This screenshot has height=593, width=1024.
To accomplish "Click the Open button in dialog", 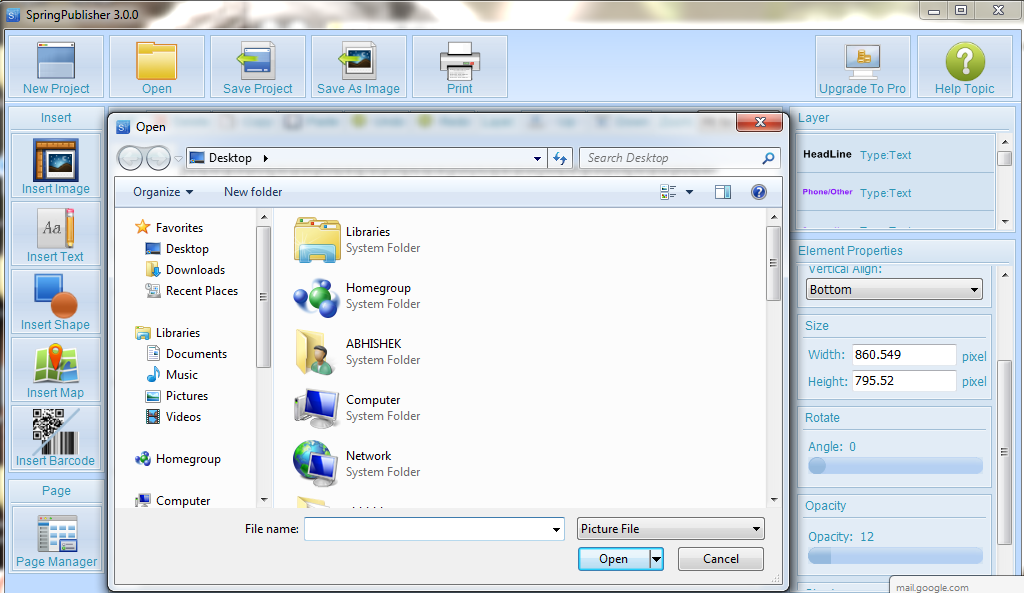I will [x=614, y=559].
